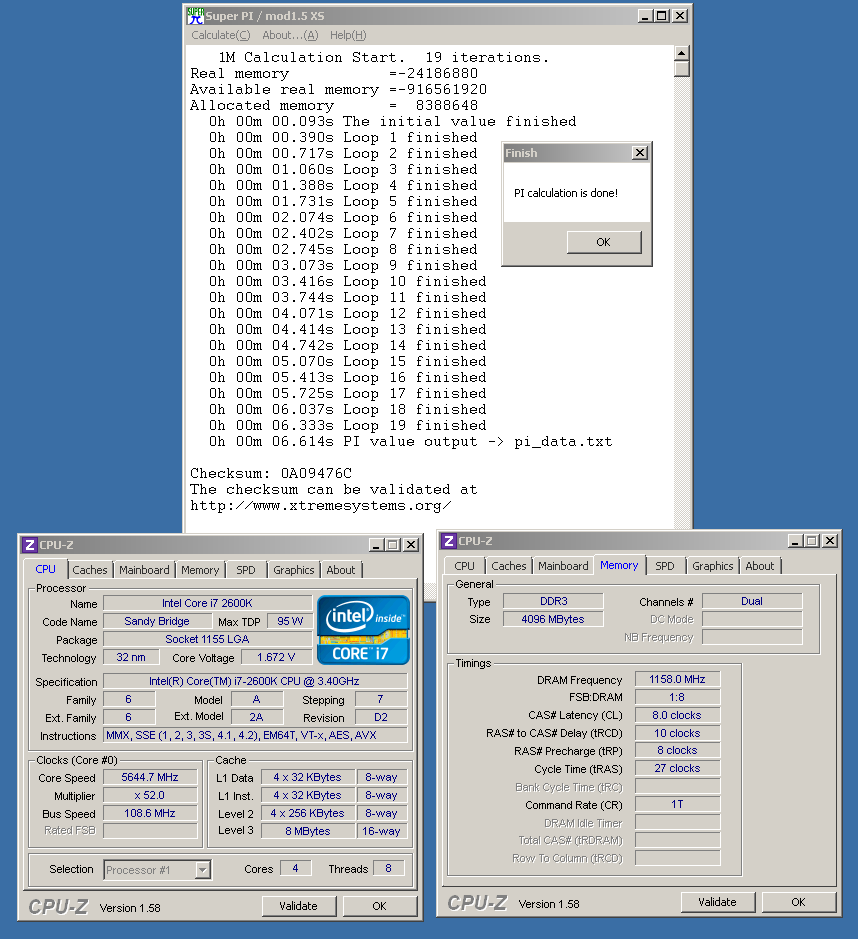Image resolution: width=858 pixels, height=939 pixels.
Task: Switch to Mainboard tab in left CPU-Z window
Action: coord(144,570)
